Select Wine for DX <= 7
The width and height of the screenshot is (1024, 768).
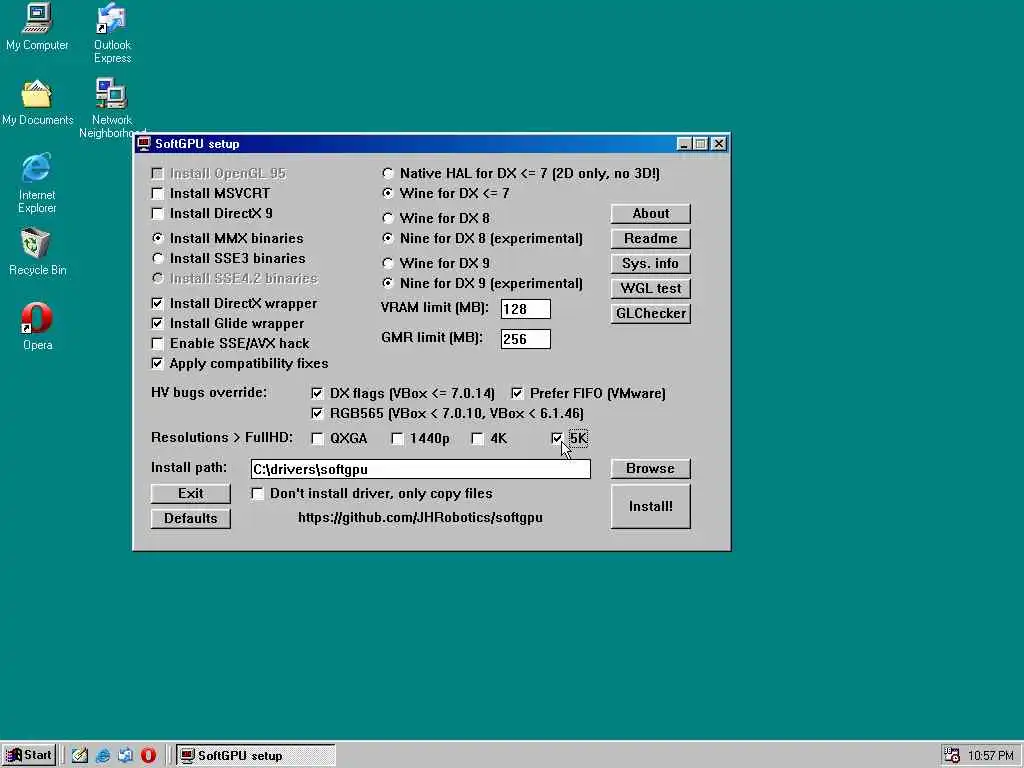(388, 193)
